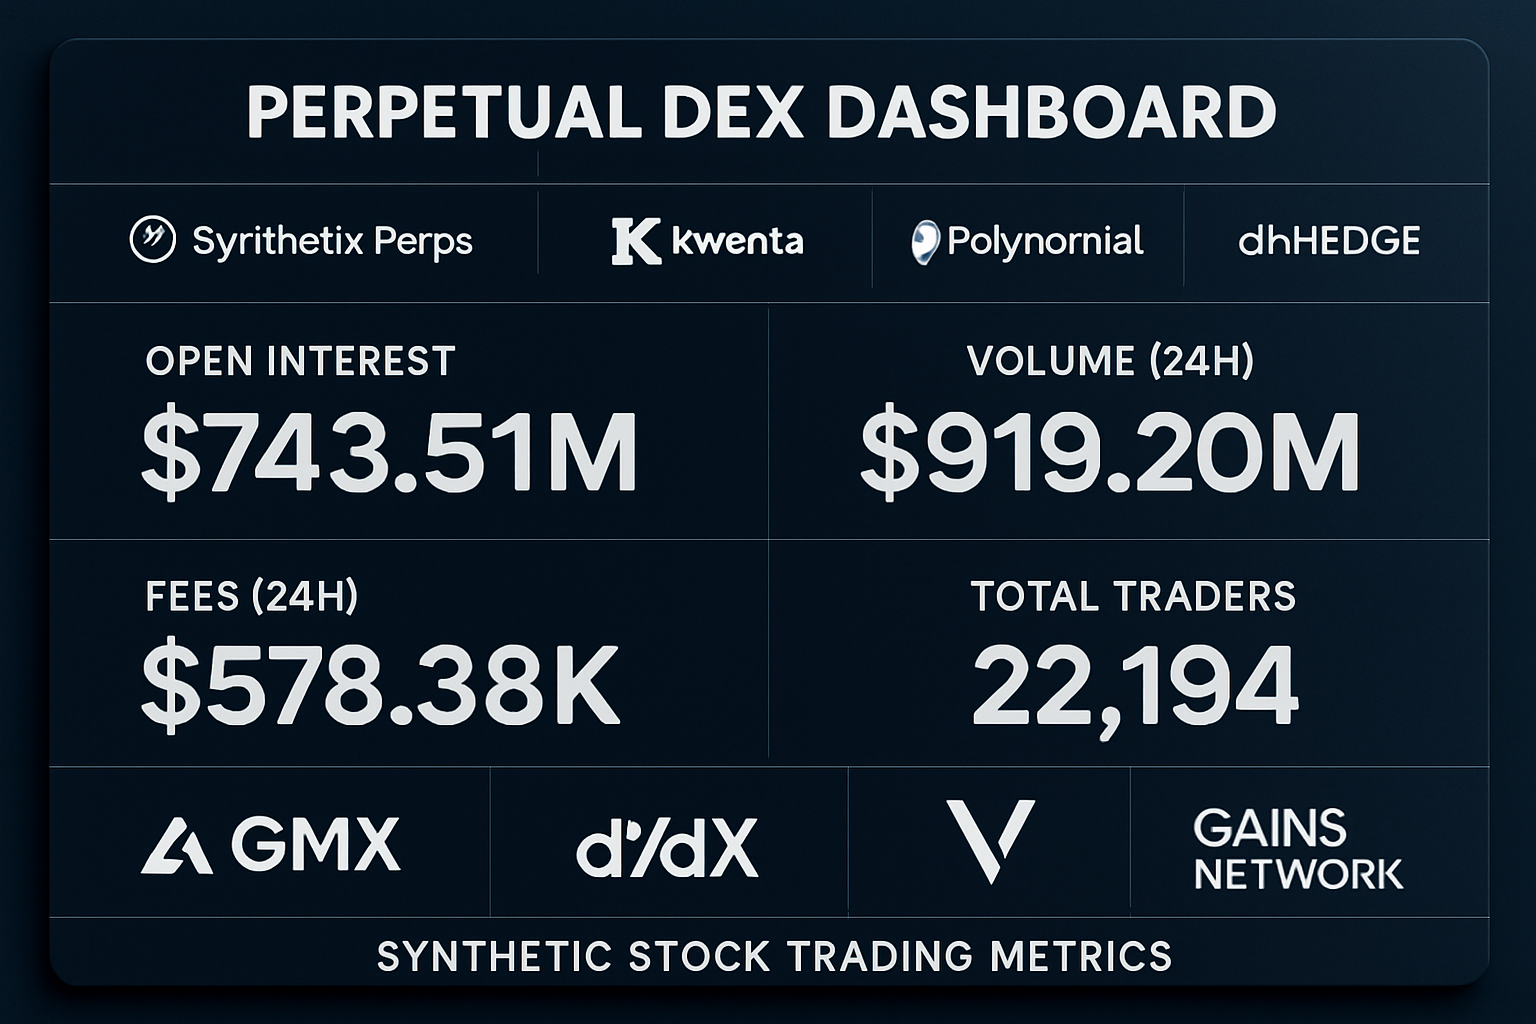Click the 22,194 total traders value
The width and height of the screenshot is (1536, 1024).
coord(1134,686)
